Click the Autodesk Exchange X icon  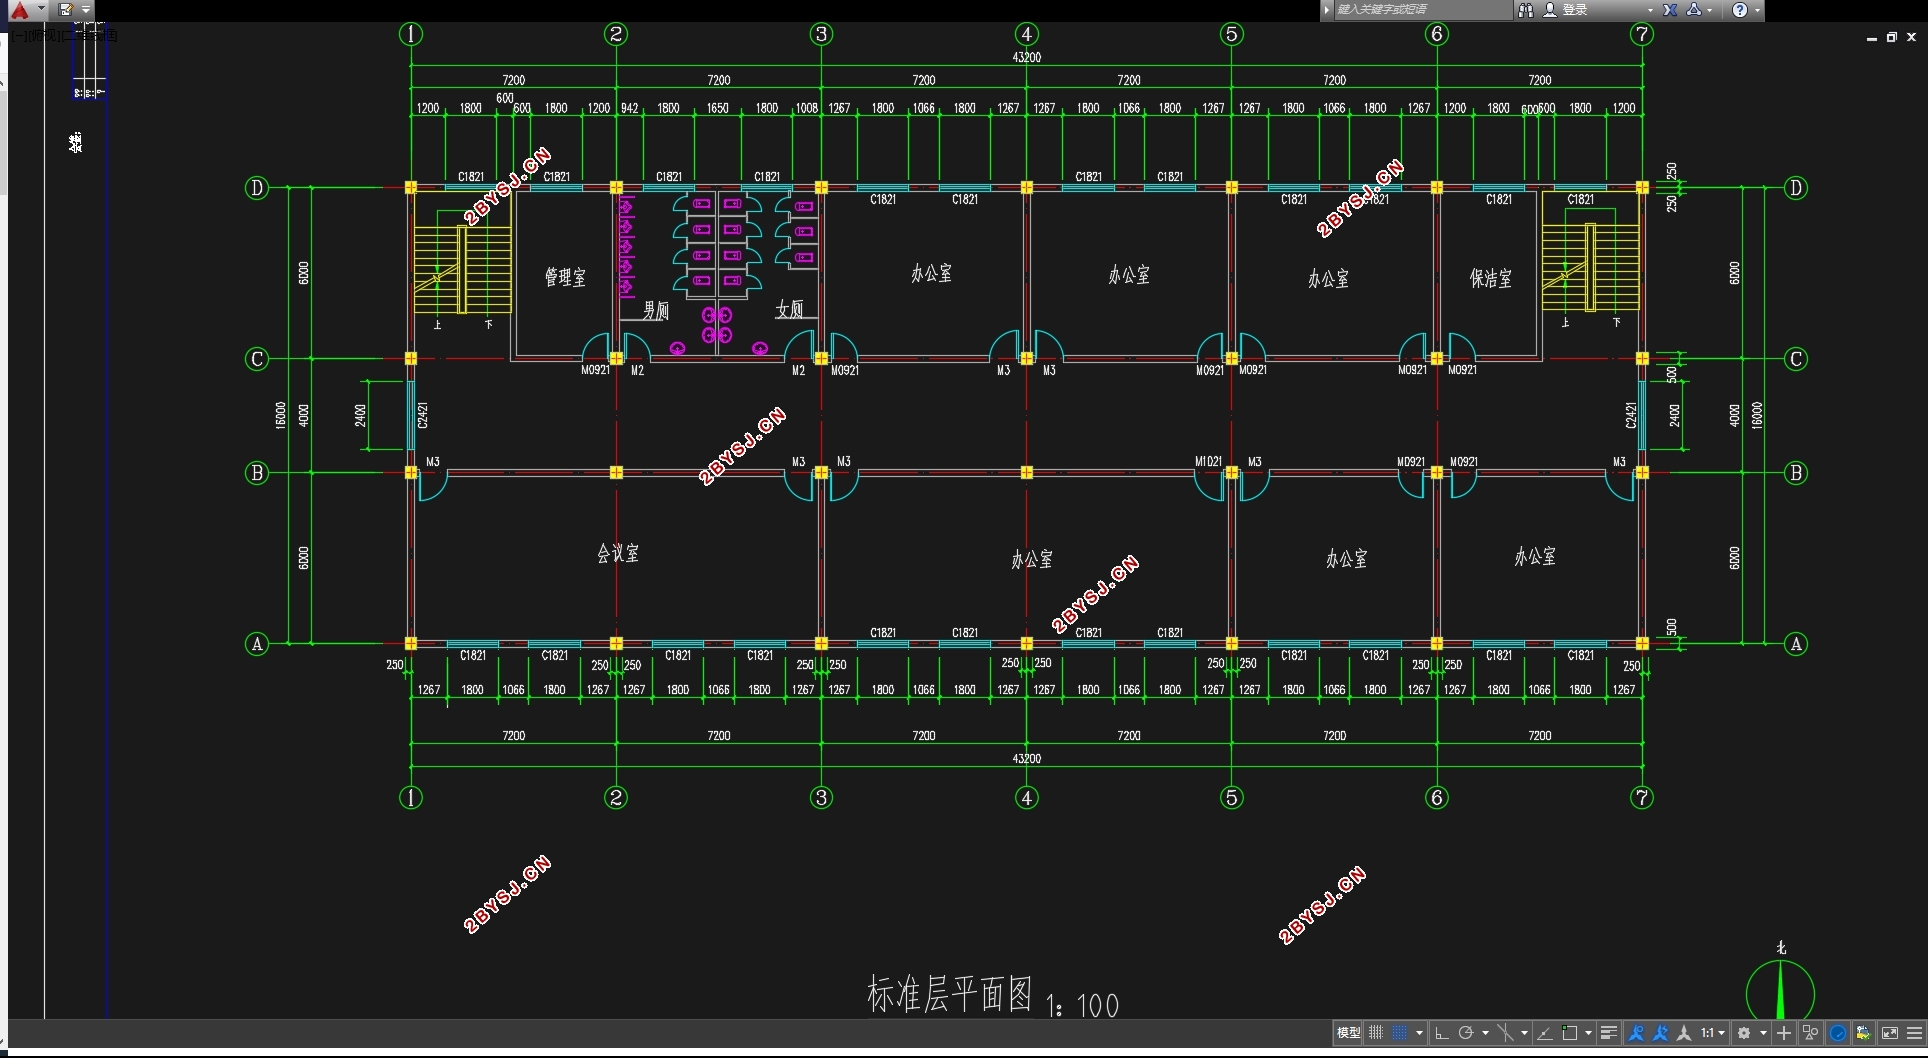coord(1670,9)
